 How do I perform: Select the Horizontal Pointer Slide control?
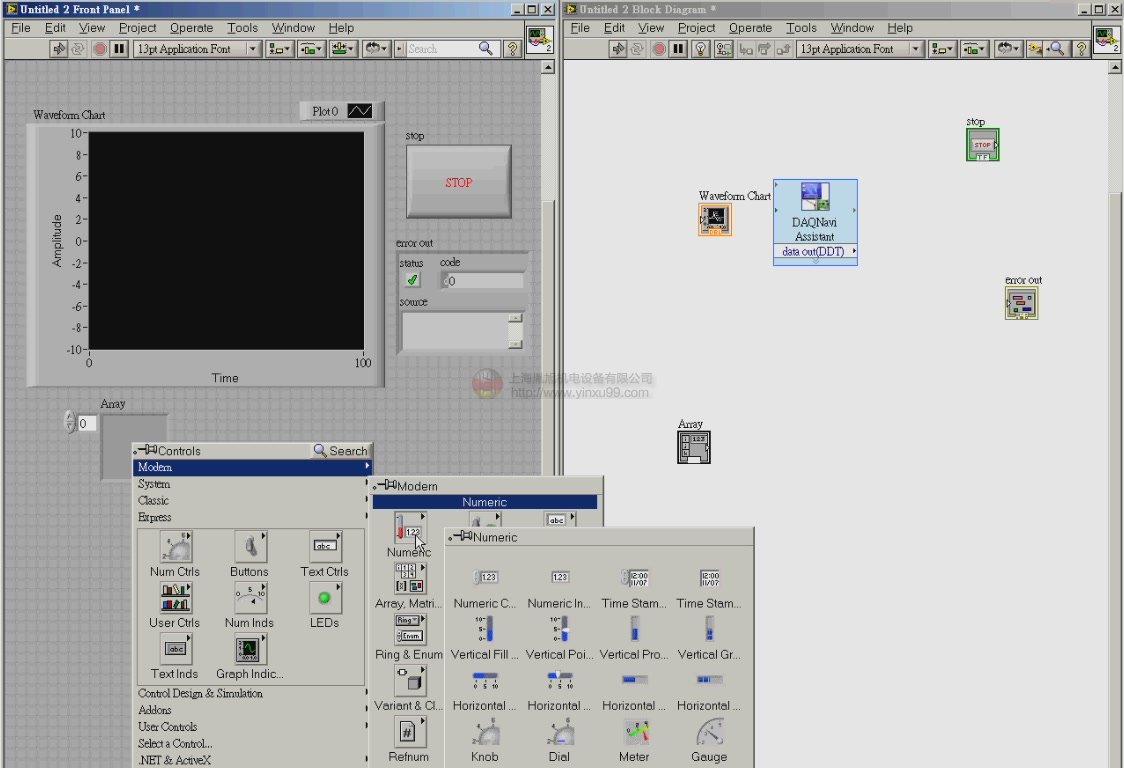560,680
